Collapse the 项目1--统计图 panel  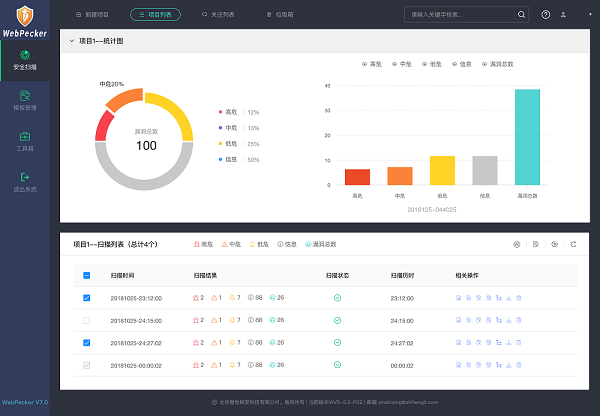[70, 41]
